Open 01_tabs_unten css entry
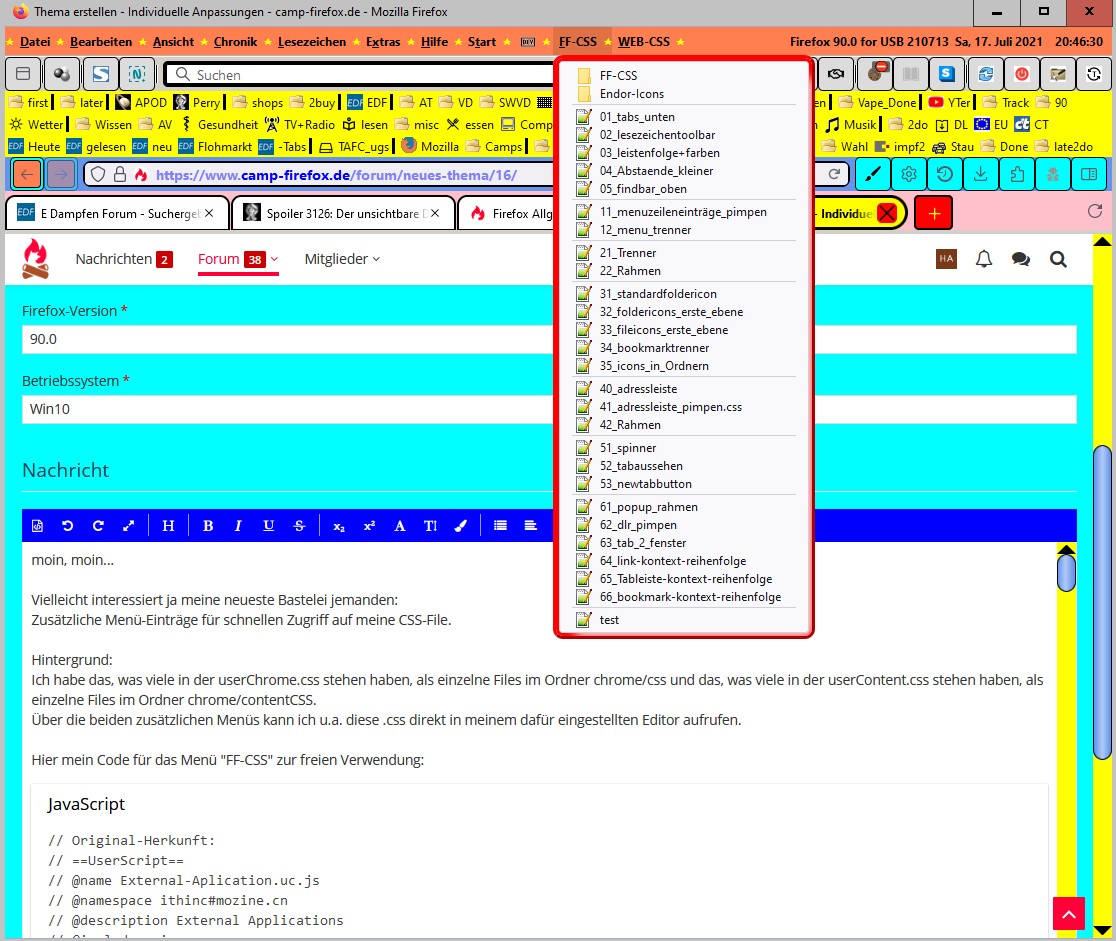1116x941 pixels. (683, 117)
